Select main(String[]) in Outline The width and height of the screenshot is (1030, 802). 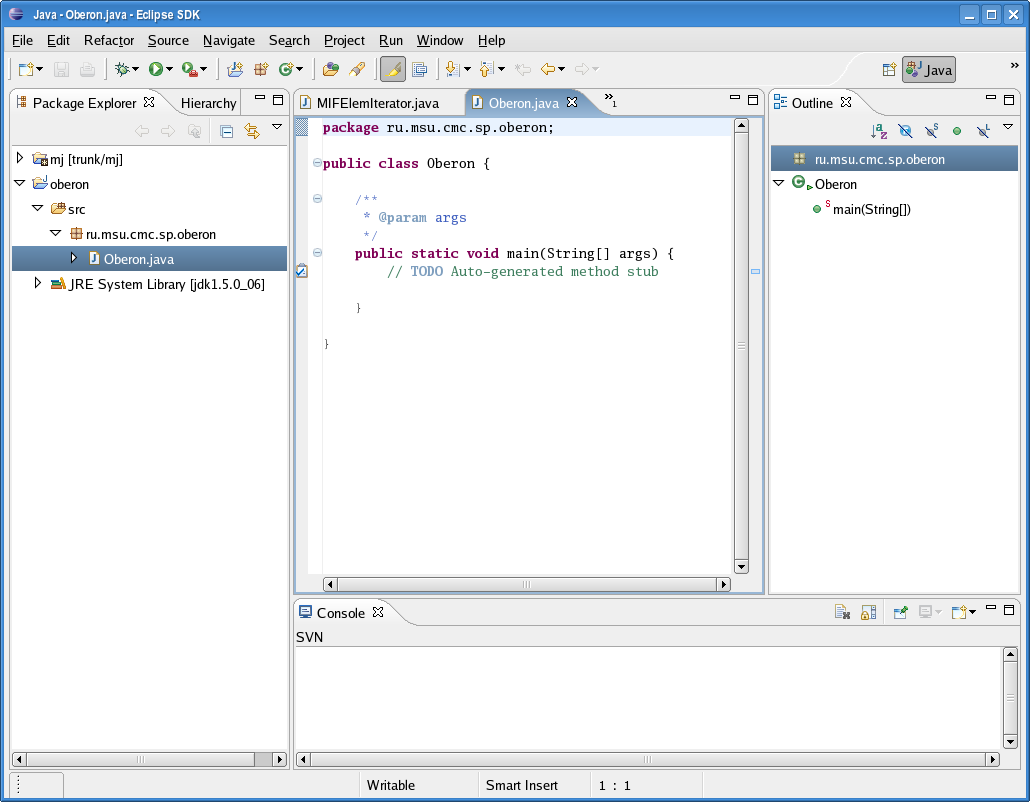point(872,209)
